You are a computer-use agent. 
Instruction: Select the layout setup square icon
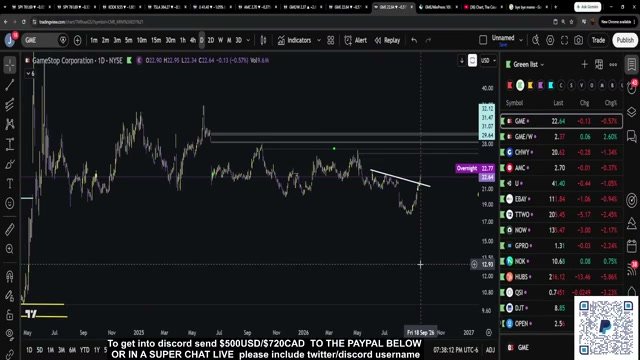pos(483,40)
